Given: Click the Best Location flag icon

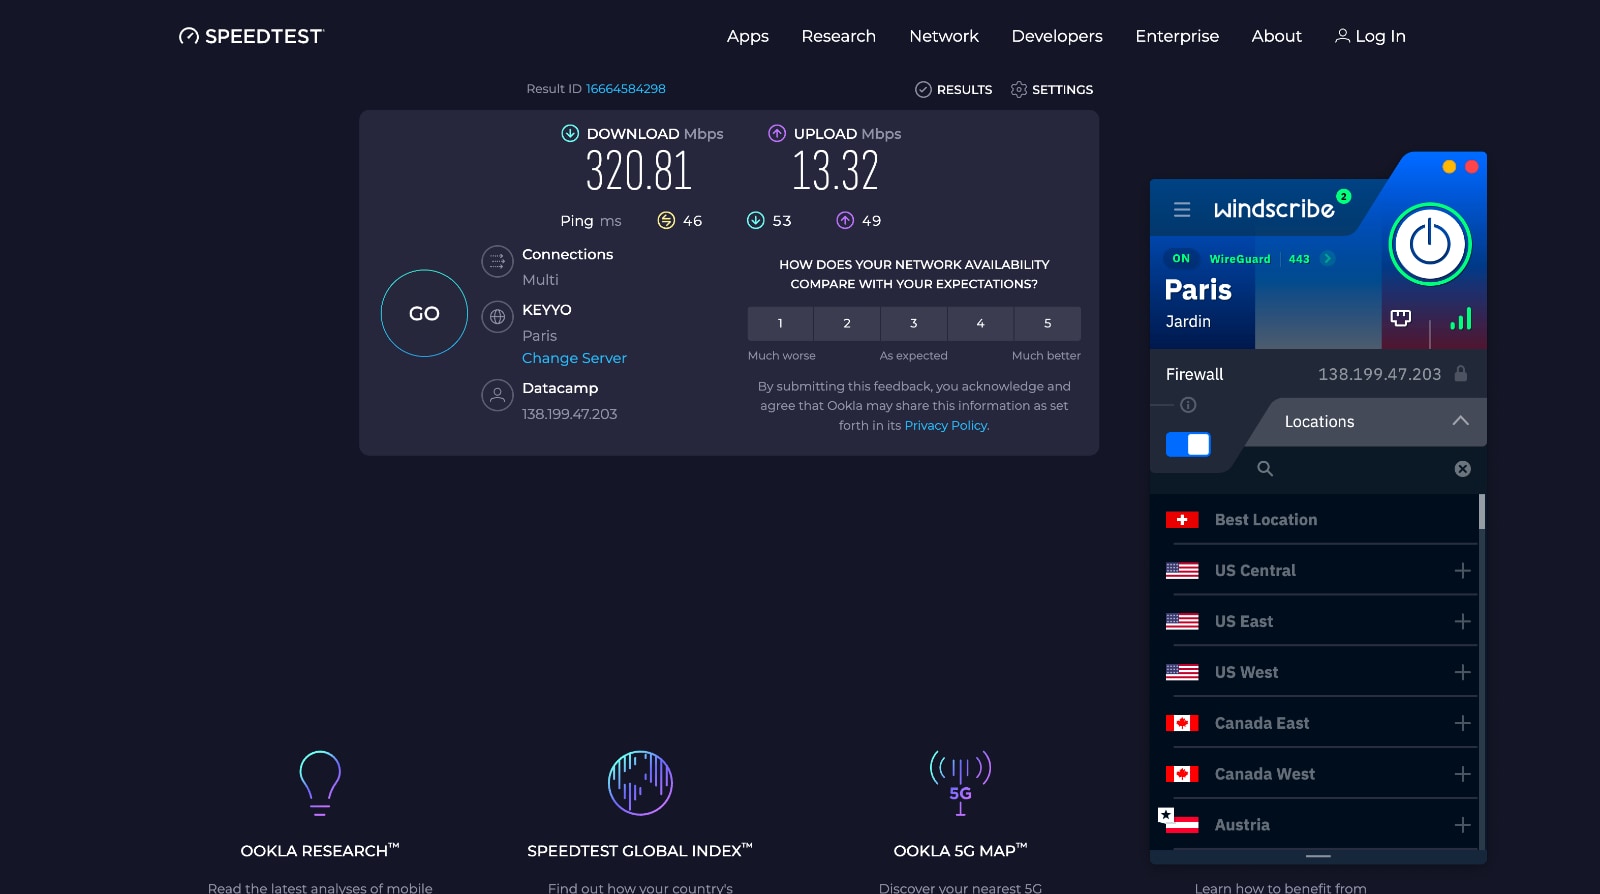Looking at the screenshot, I should [1182, 519].
